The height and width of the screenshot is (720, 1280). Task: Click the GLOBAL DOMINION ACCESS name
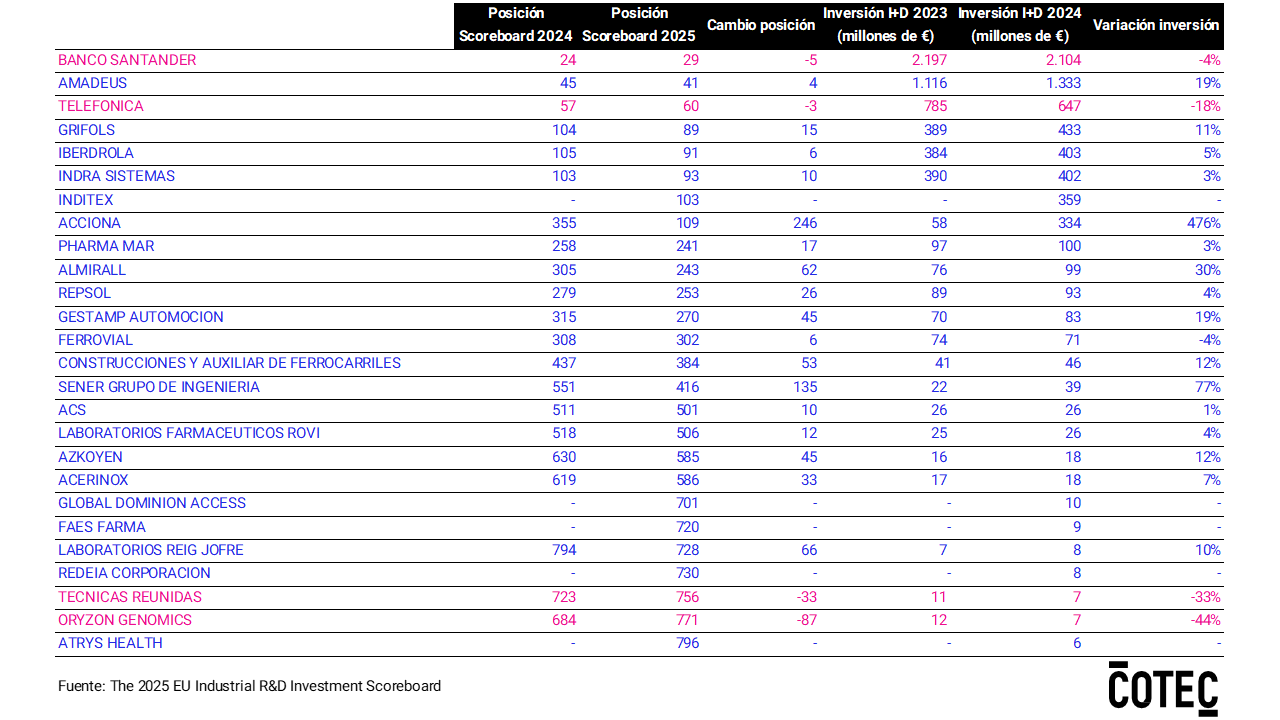click(x=152, y=503)
